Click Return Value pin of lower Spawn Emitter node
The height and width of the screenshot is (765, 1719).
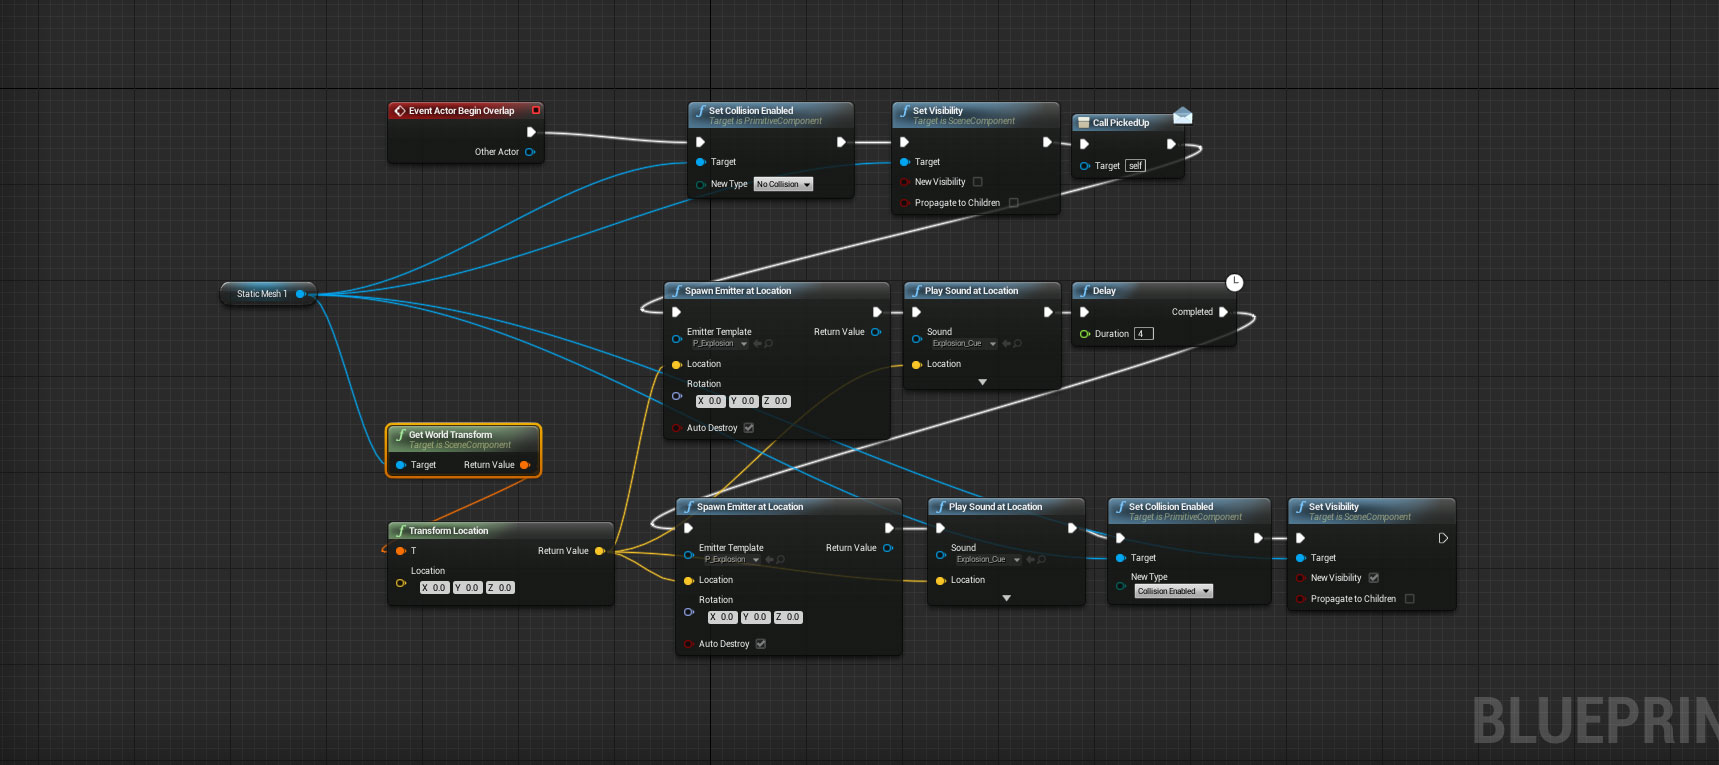[888, 548]
